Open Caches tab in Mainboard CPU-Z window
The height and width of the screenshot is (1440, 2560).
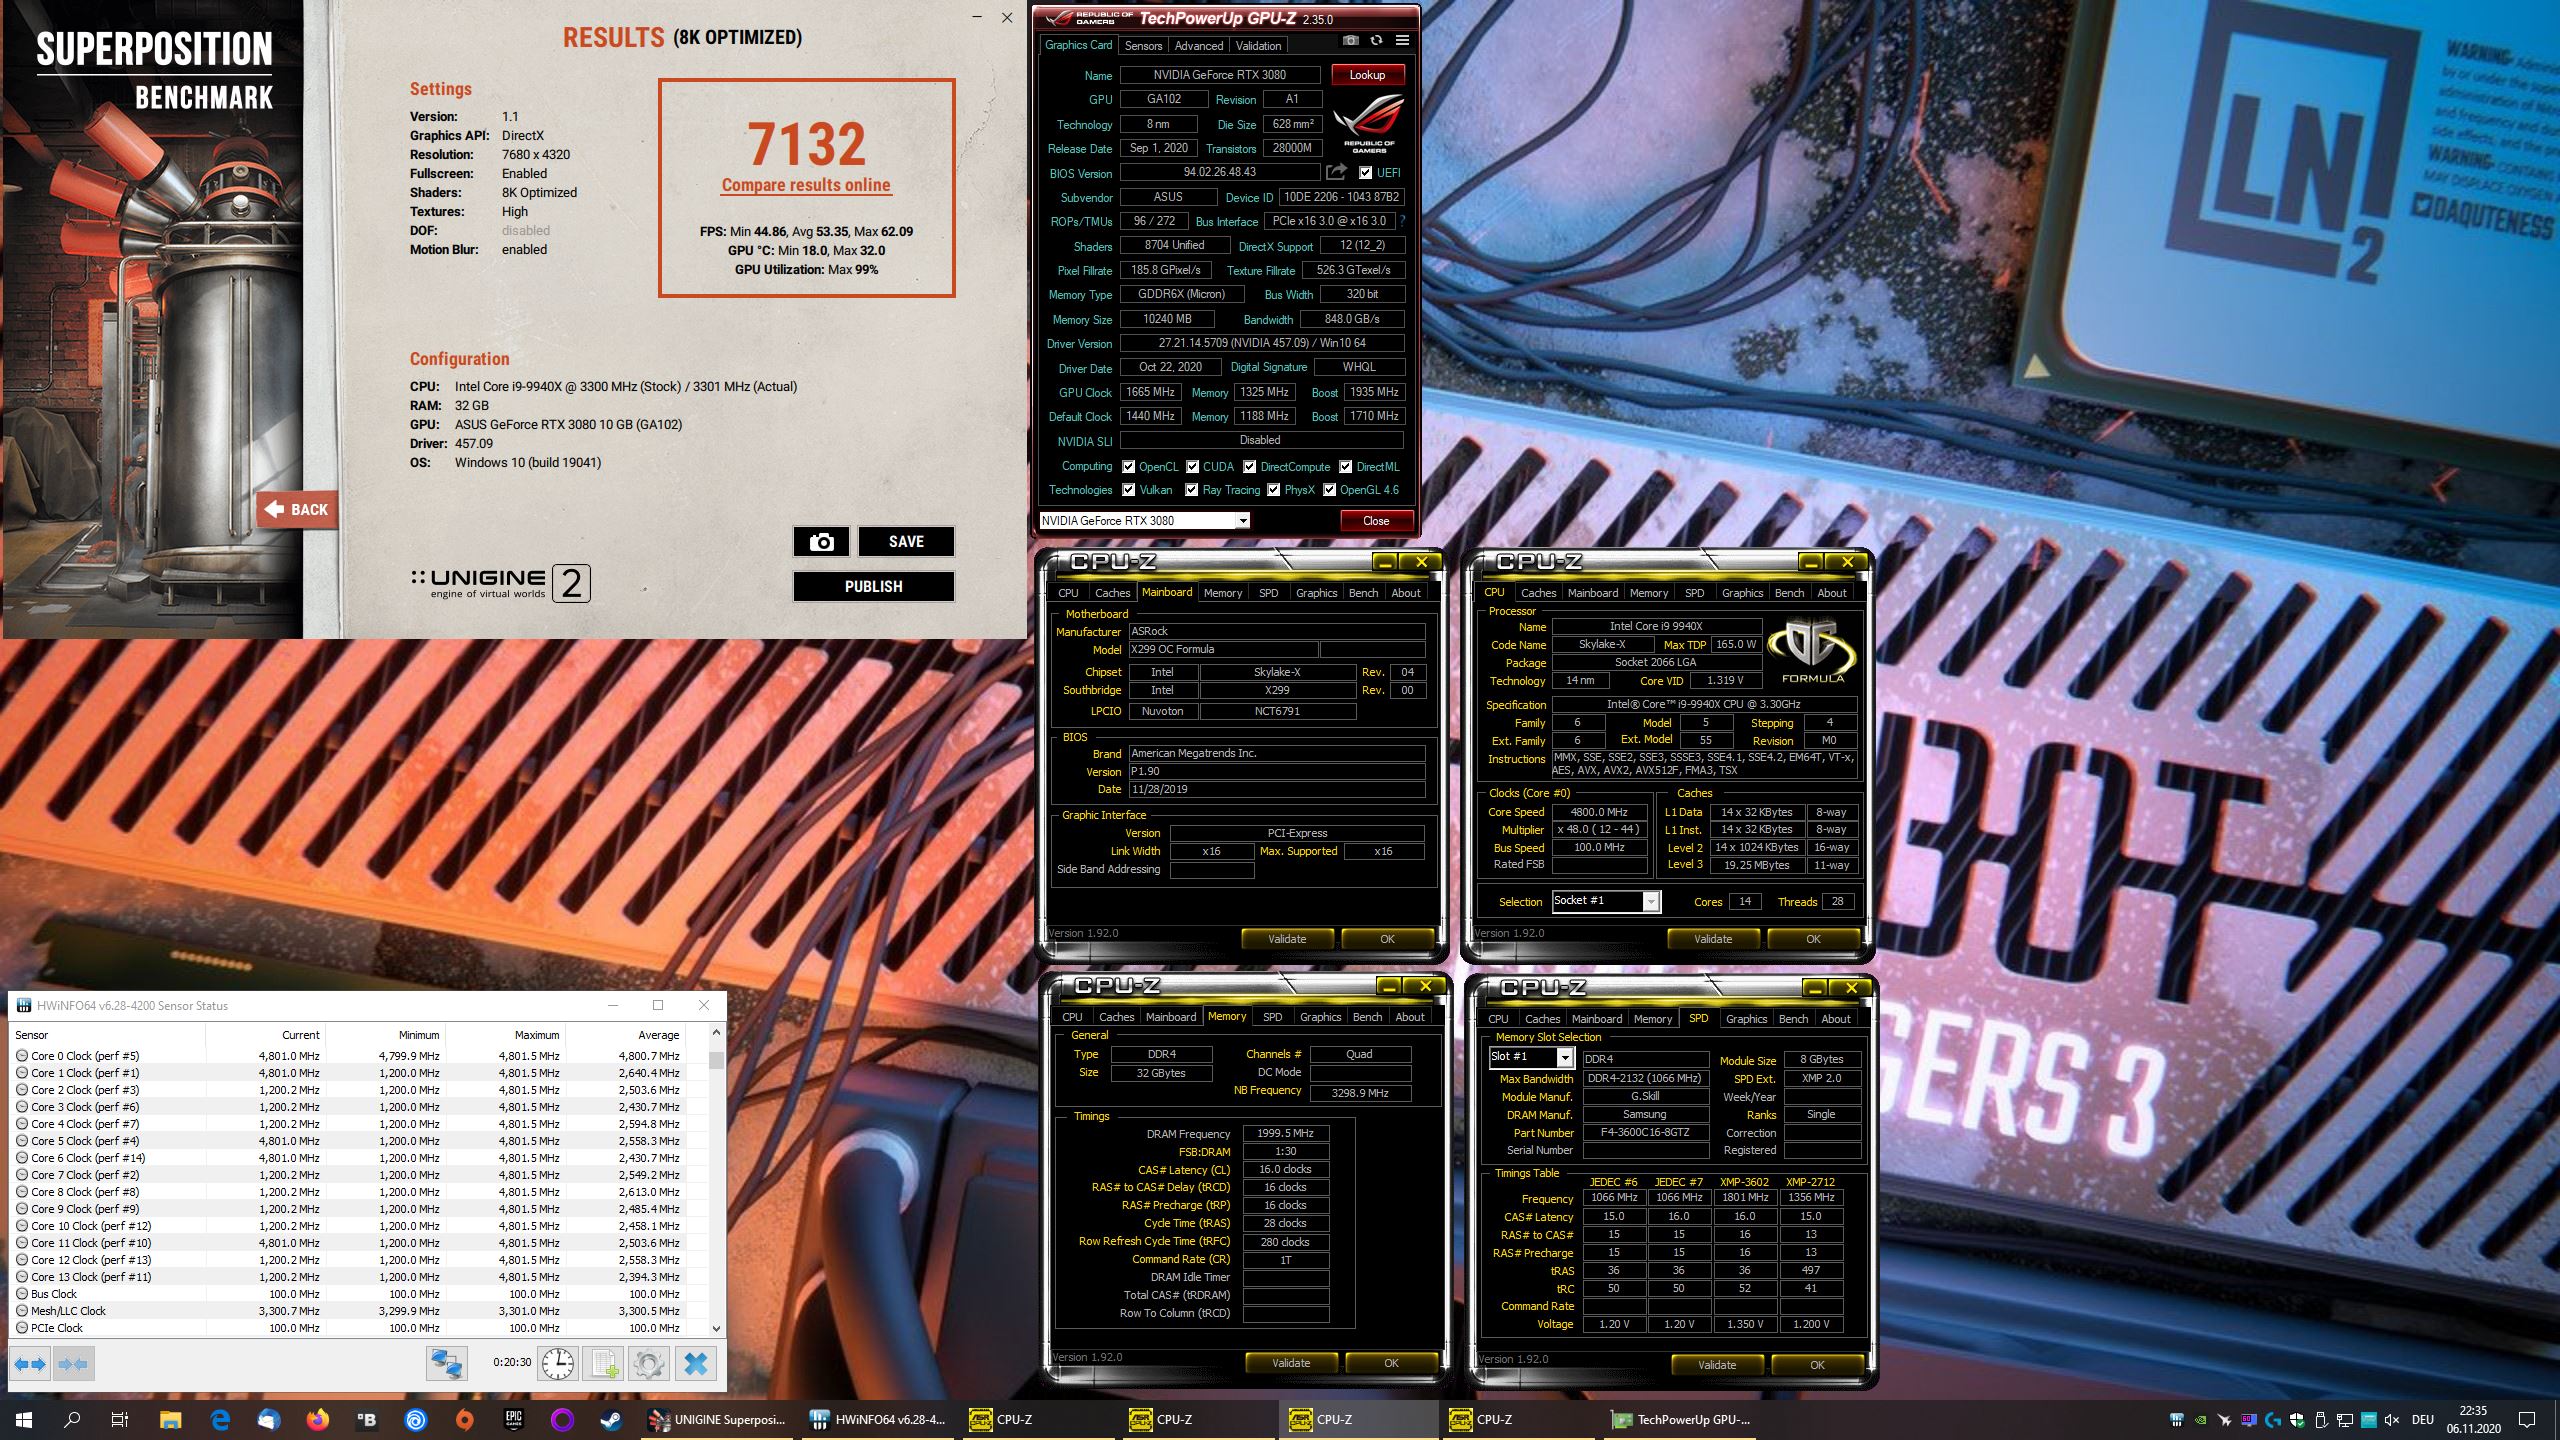[x=1112, y=593]
